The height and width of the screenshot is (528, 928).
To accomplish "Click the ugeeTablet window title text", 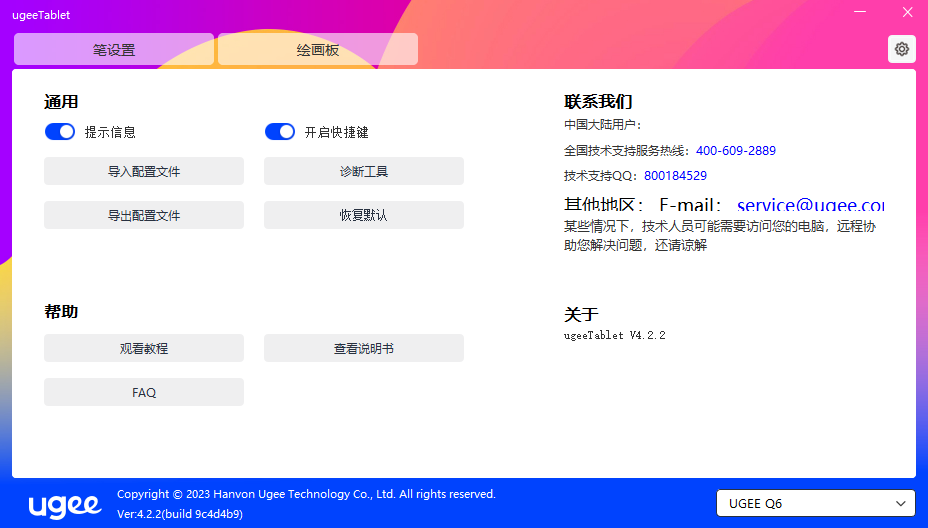I will tap(41, 15).
